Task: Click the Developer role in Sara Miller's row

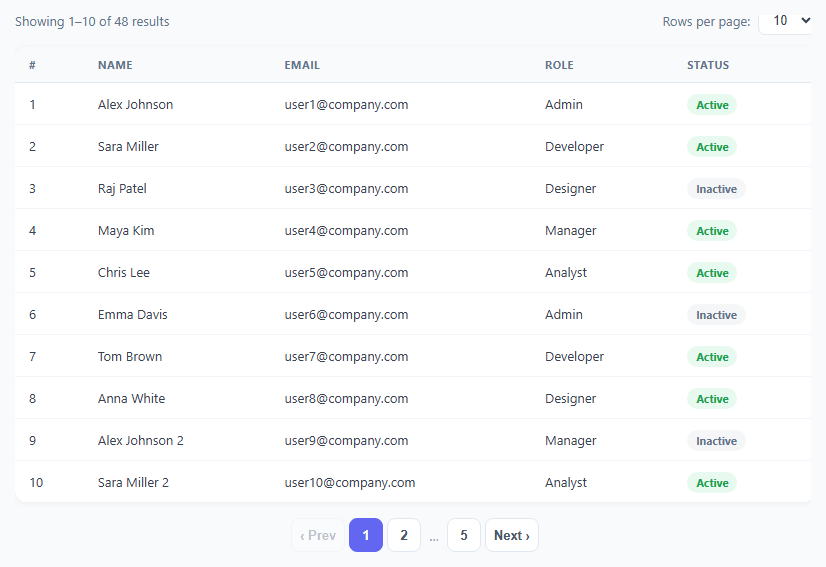Action: [x=574, y=146]
